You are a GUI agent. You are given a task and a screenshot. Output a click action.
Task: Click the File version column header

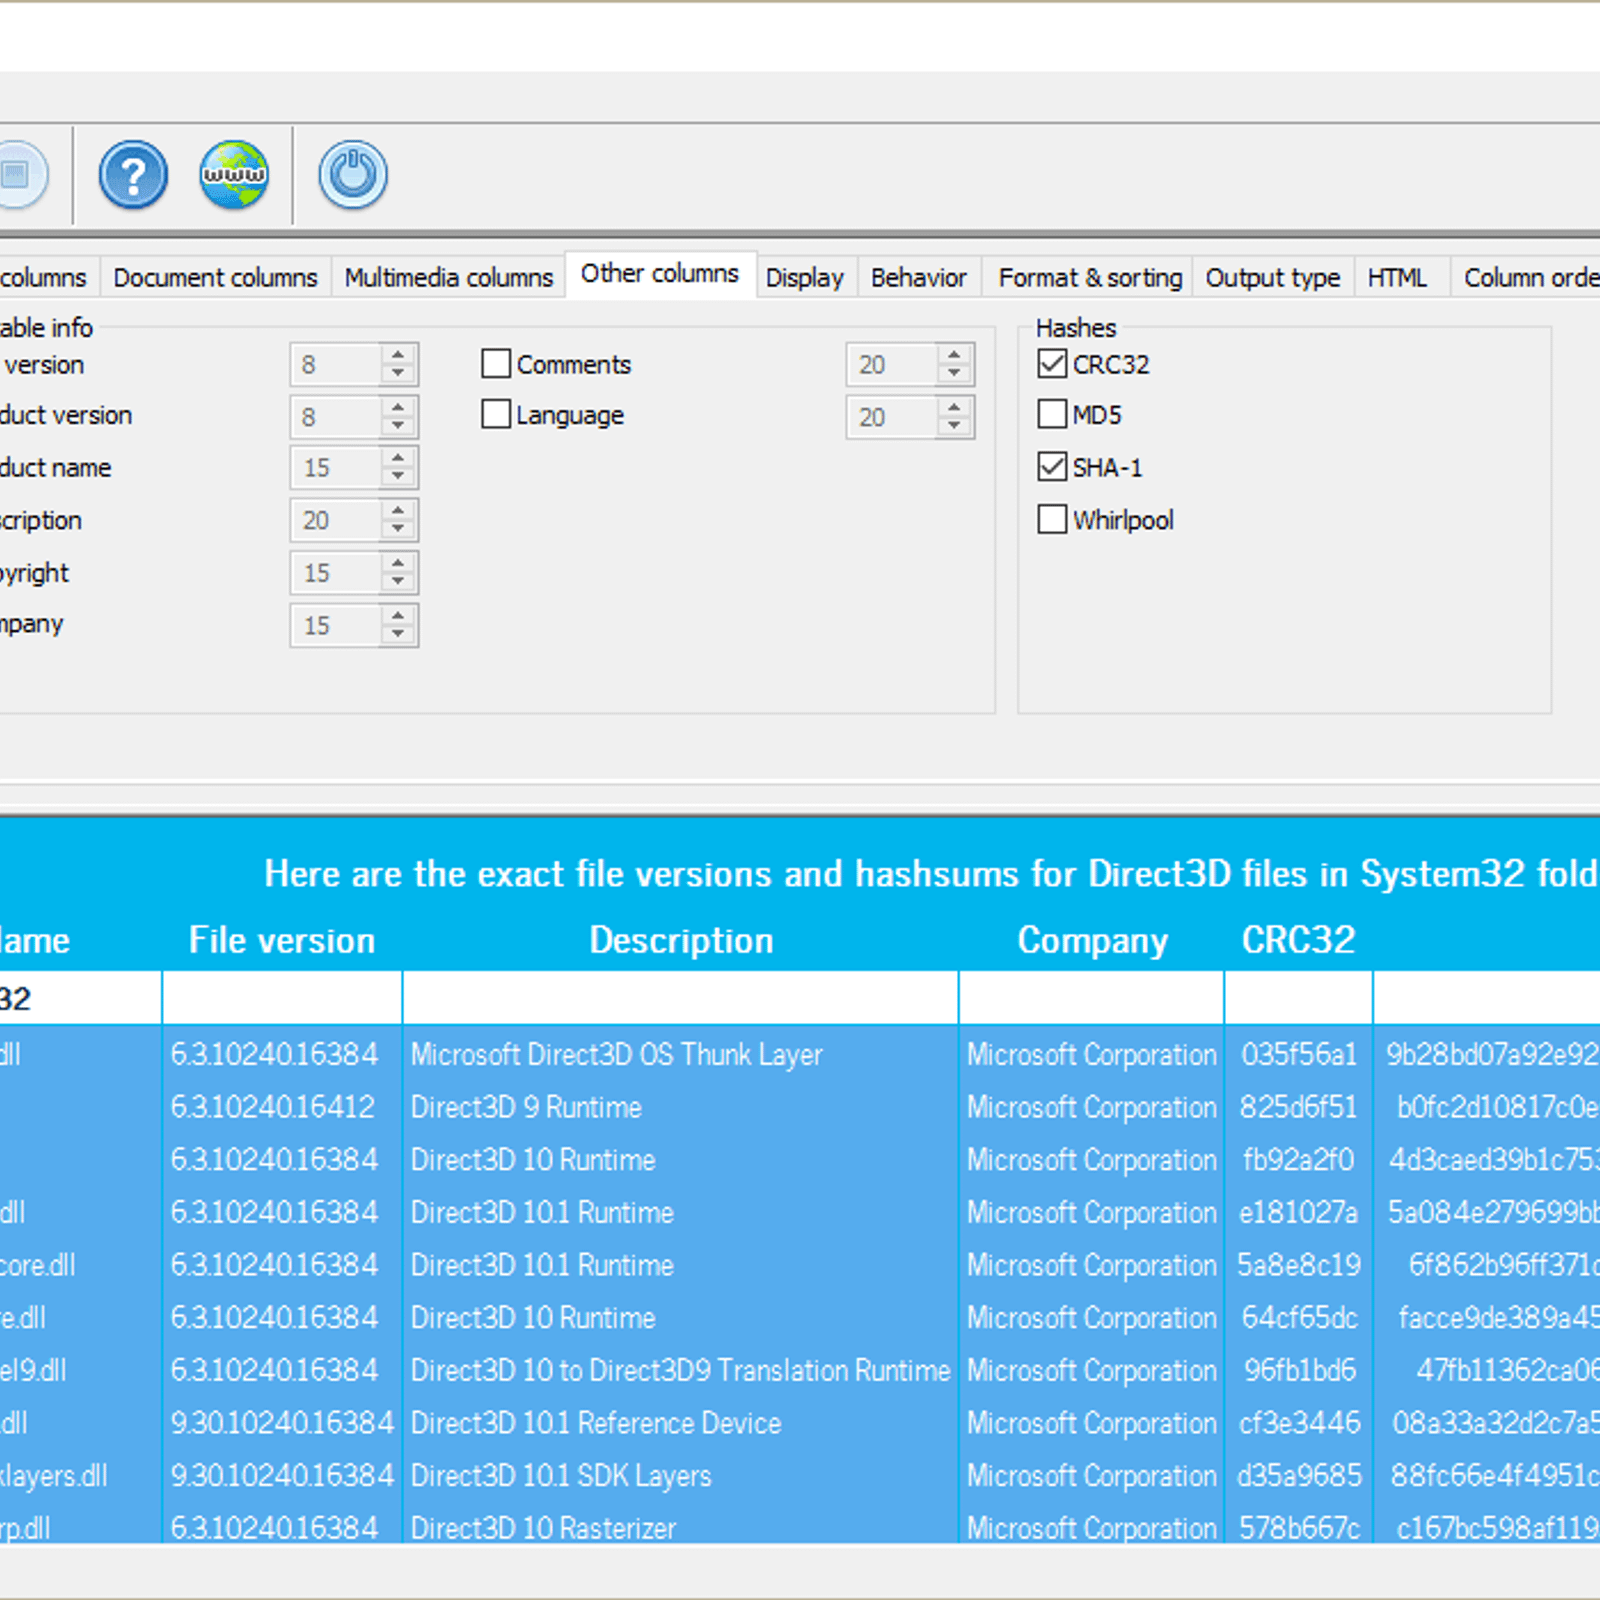tap(282, 940)
